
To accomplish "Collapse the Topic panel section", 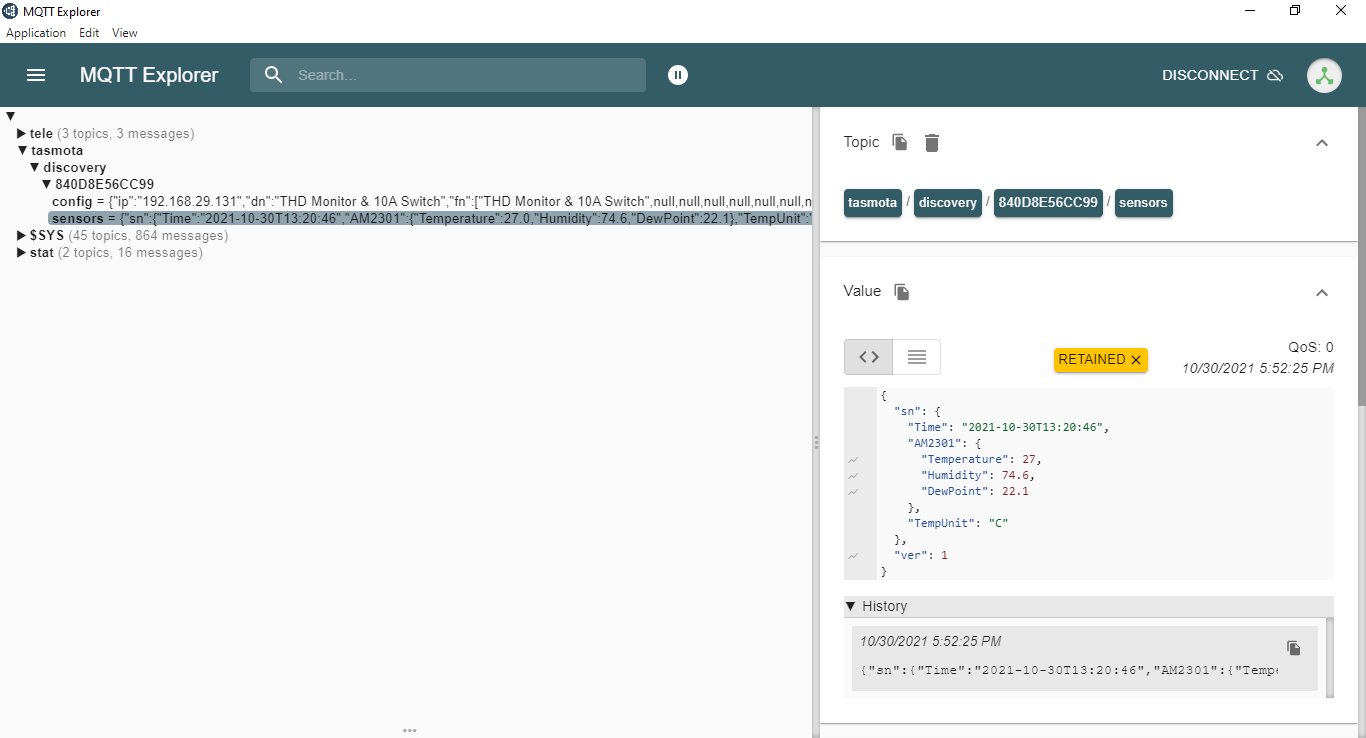I will point(1322,142).
